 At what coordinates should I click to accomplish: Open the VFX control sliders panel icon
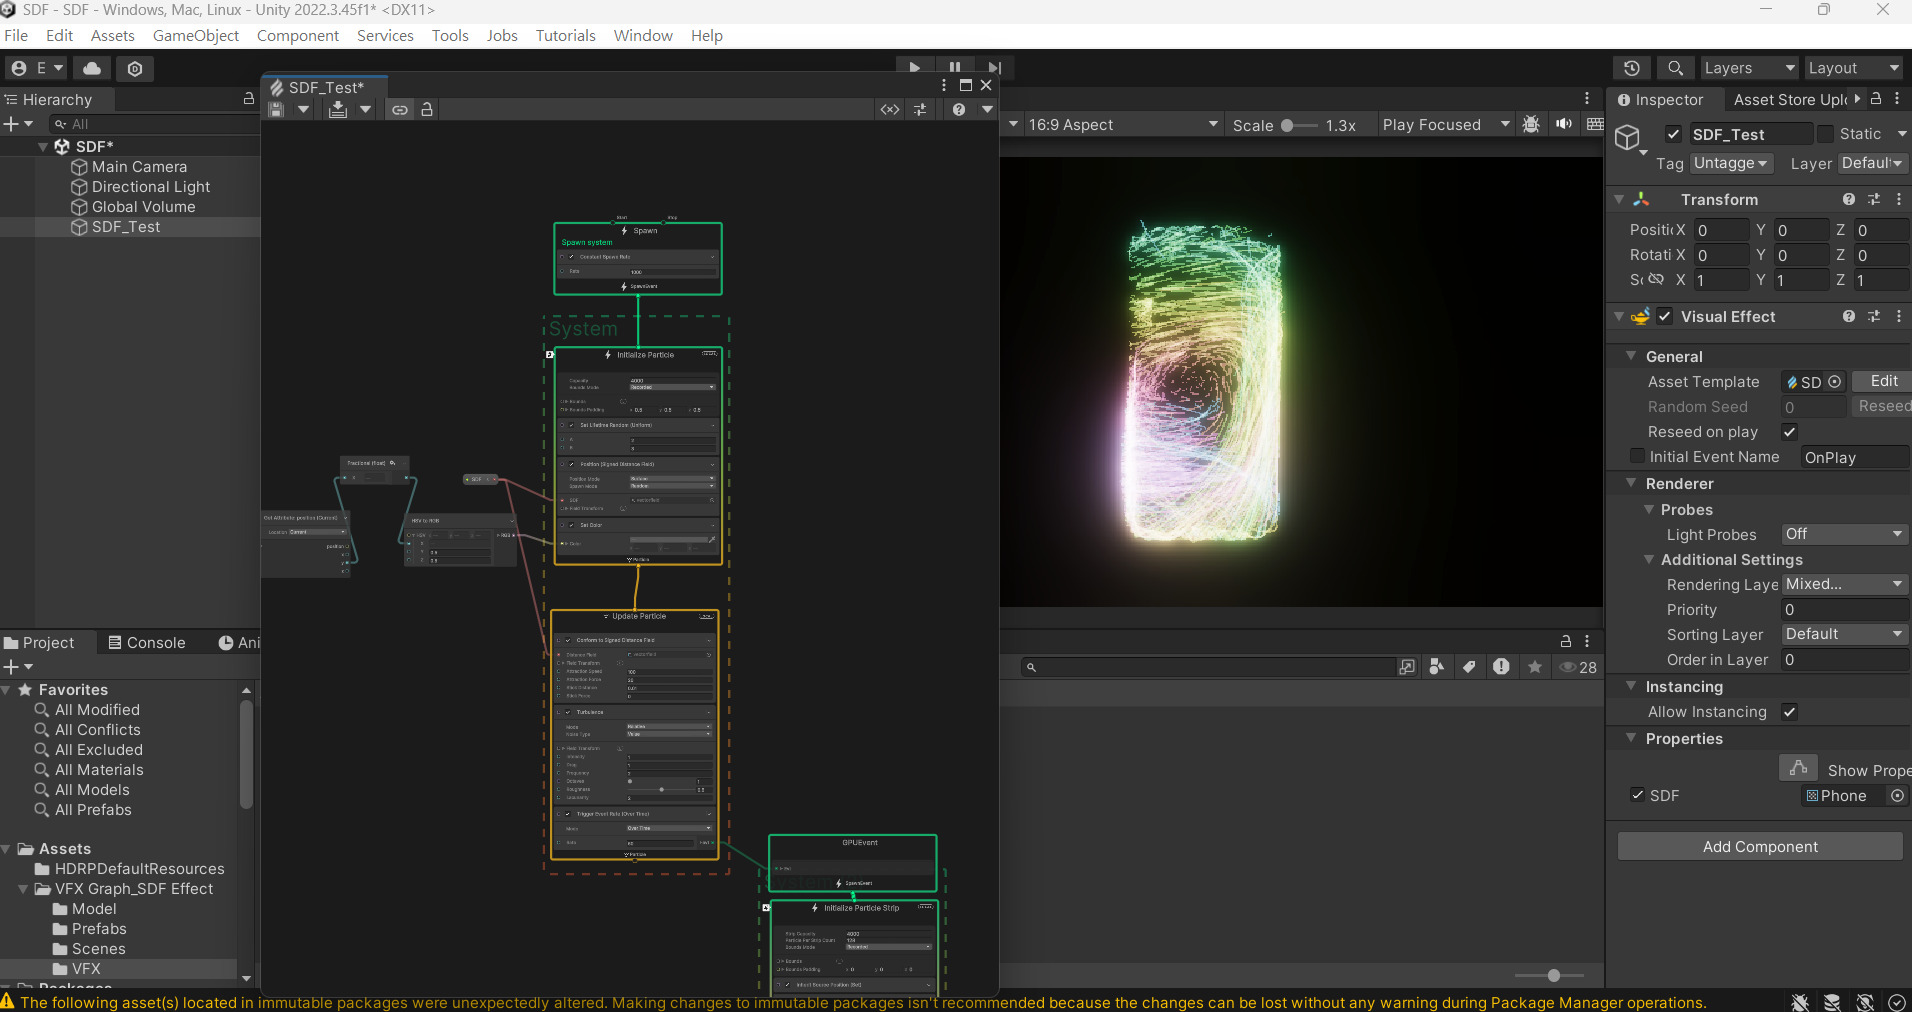920,110
